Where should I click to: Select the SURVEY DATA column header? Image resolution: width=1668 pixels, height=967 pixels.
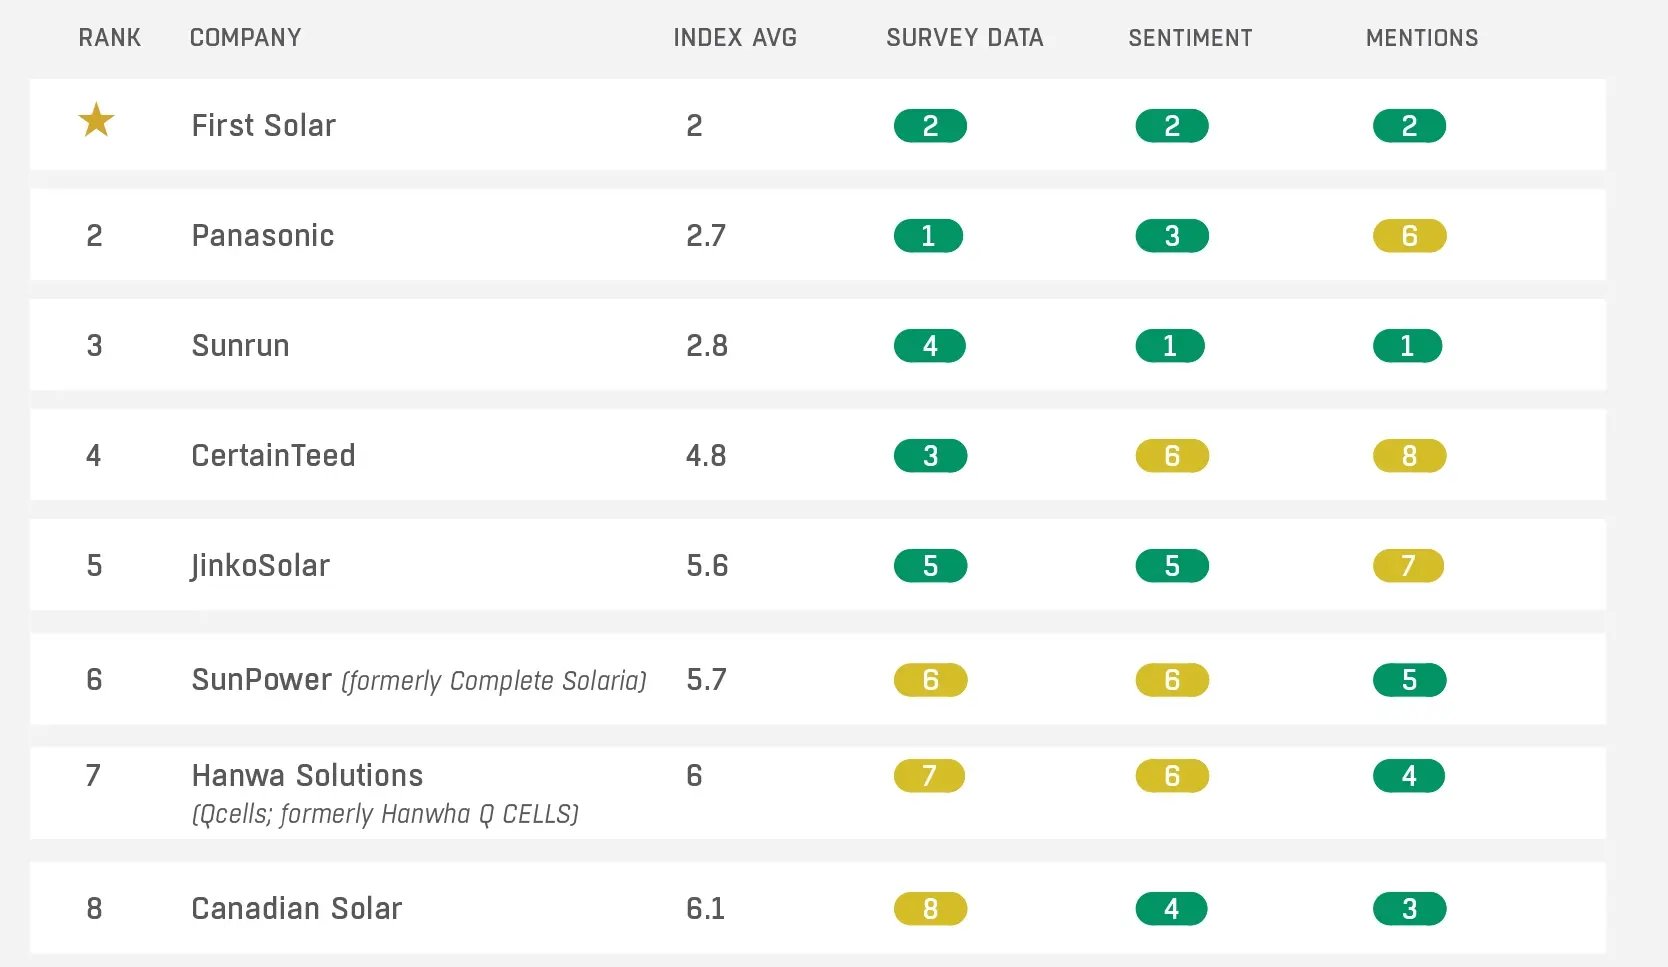pos(964,38)
